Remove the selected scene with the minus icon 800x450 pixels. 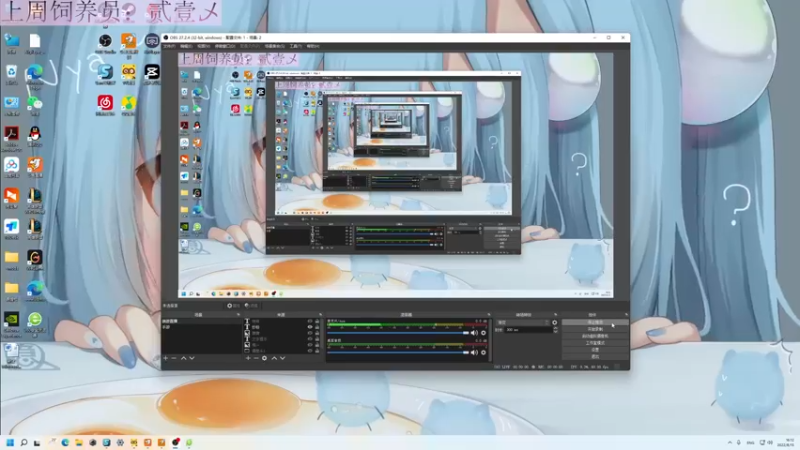(174, 358)
